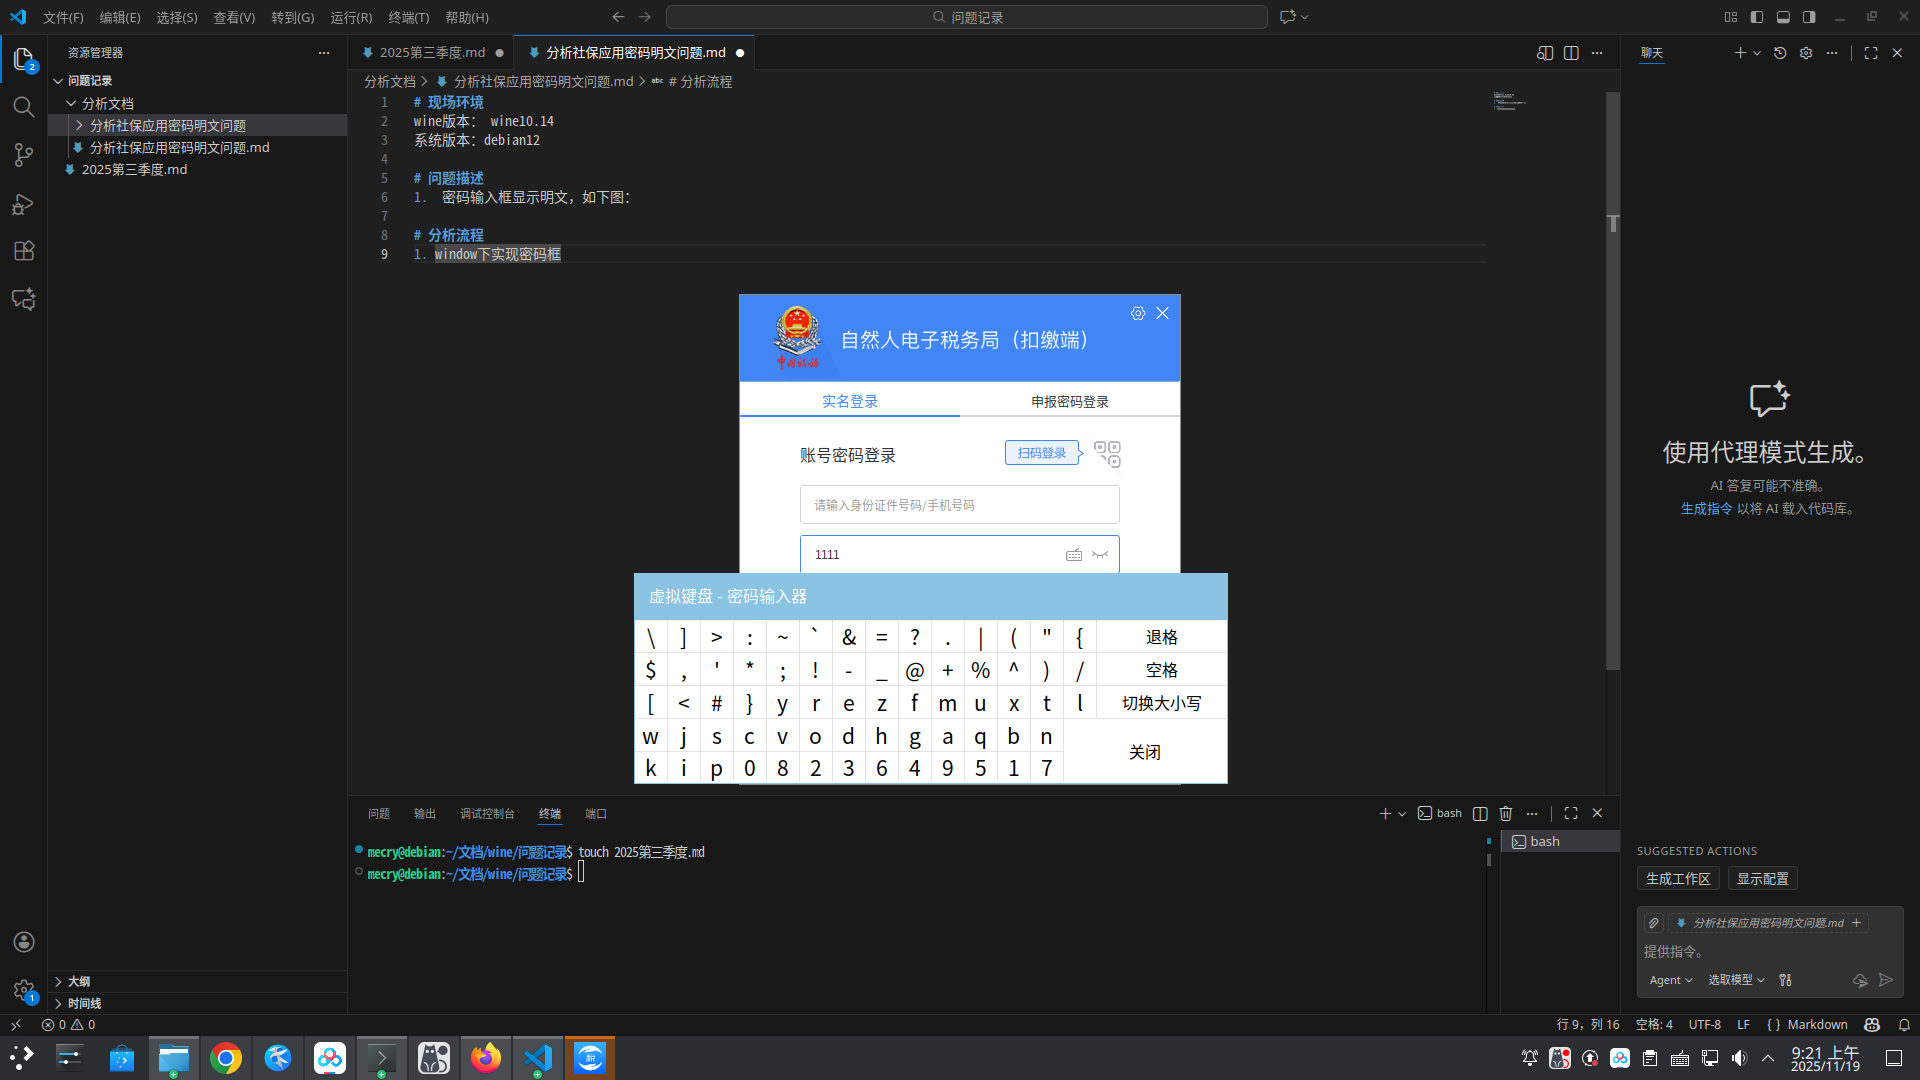
Task: Open the Search view in sidebar
Action: 24,107
